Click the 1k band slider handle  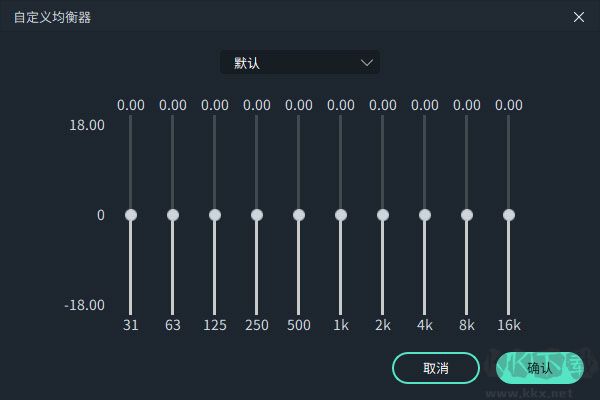[341, 215]
